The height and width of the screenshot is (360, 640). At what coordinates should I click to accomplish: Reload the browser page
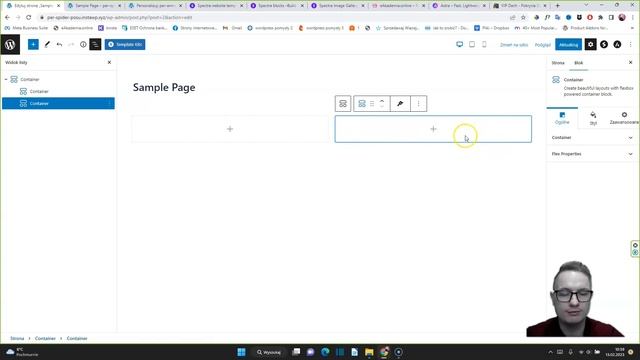(29, 18)
